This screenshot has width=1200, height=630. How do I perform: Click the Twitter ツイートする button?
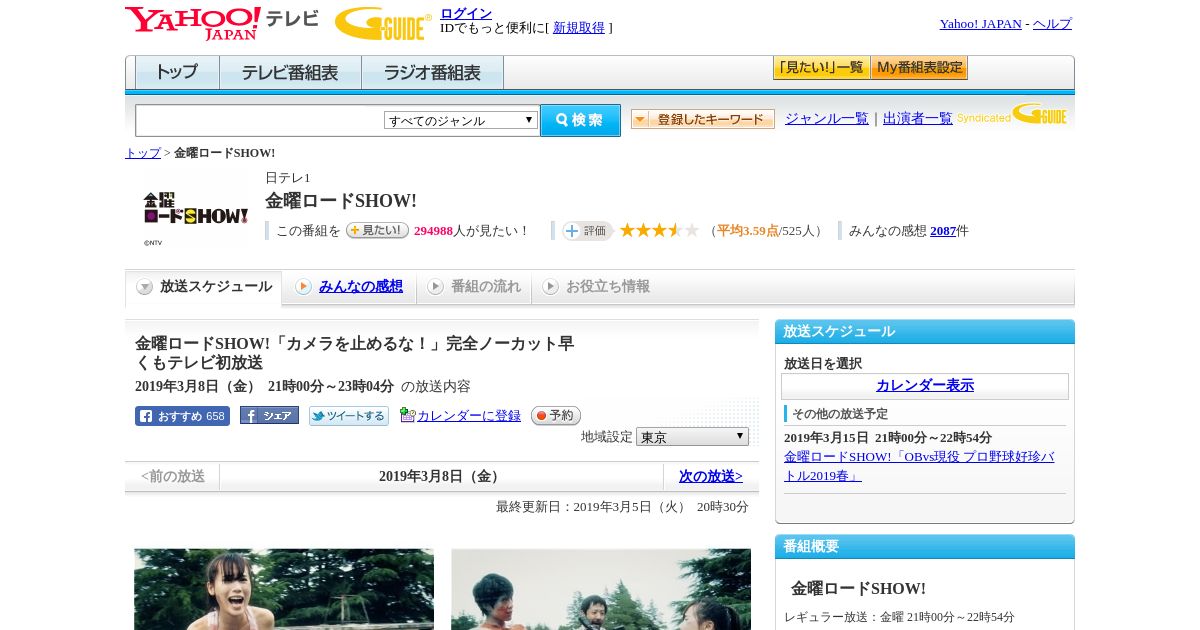[x=349, y=416]
